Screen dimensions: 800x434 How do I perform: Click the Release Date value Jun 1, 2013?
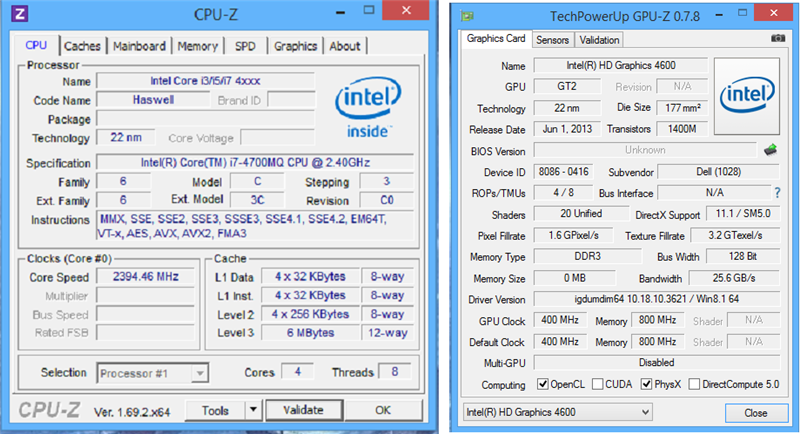click(567, 129)
